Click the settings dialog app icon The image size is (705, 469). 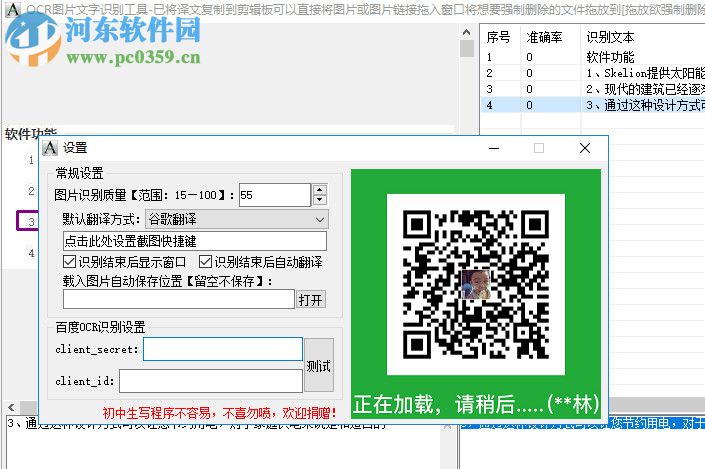pos(50,147)
